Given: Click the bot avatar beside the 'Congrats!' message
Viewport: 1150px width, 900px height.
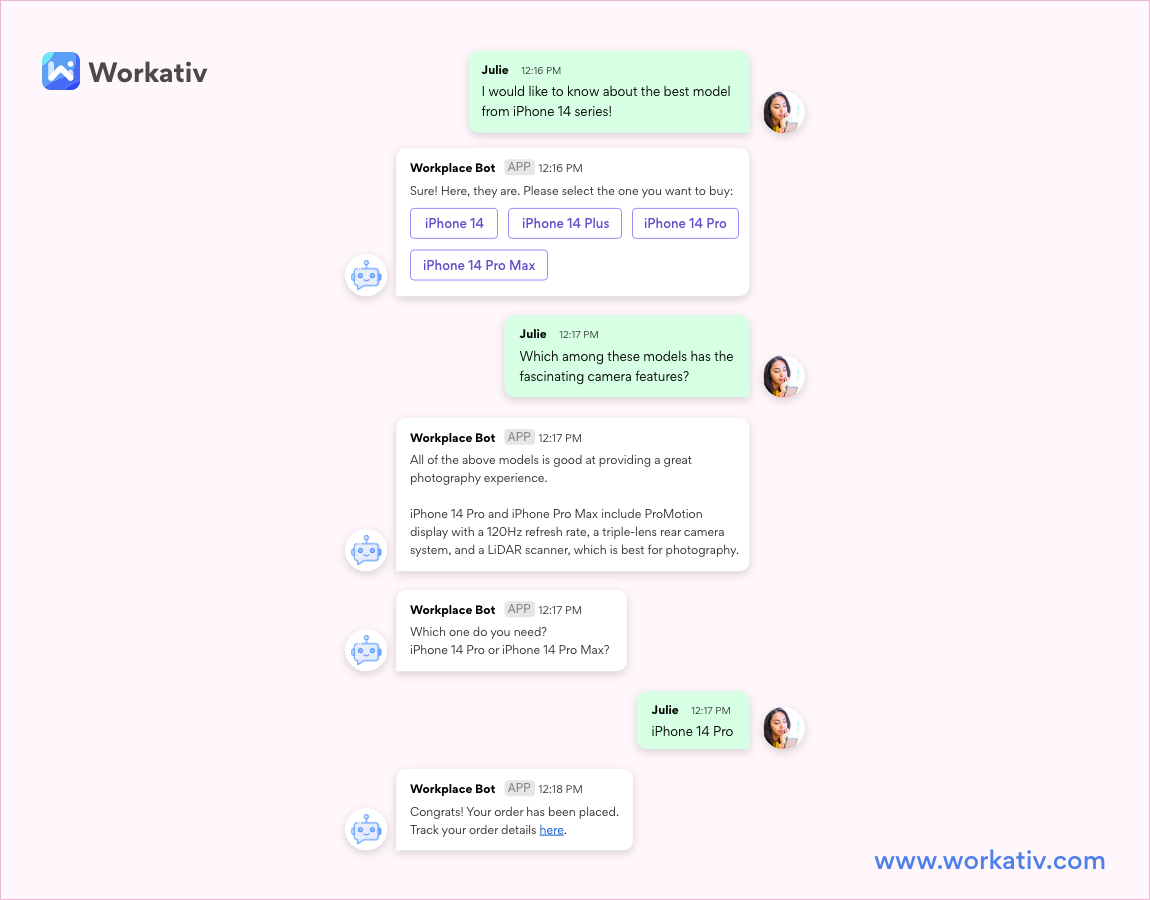Looking at the screenshot, I should point(366,830).
